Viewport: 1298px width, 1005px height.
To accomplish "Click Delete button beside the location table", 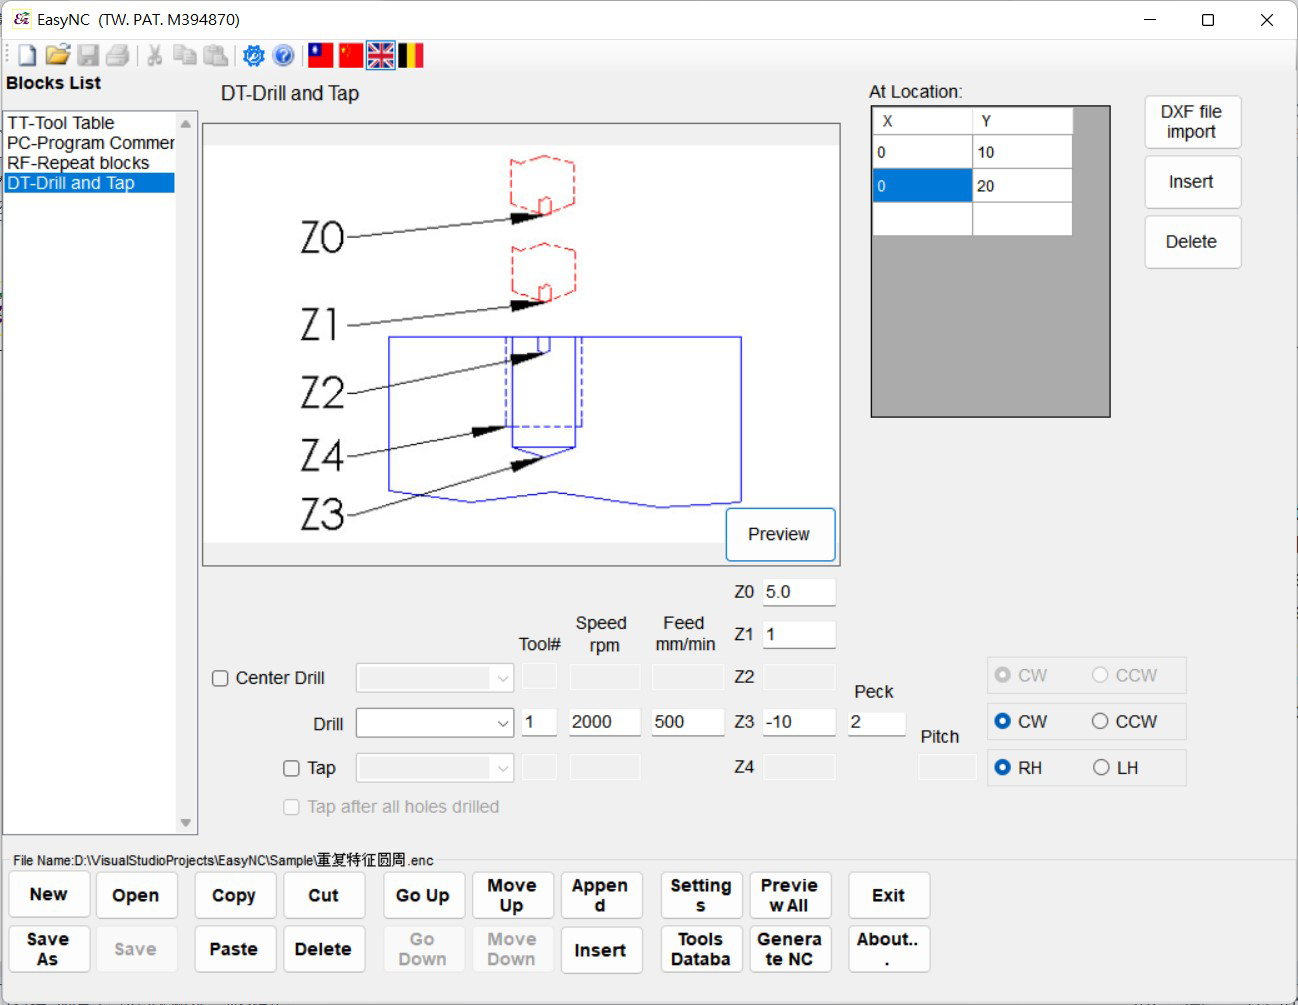I will coord(1192,242).
